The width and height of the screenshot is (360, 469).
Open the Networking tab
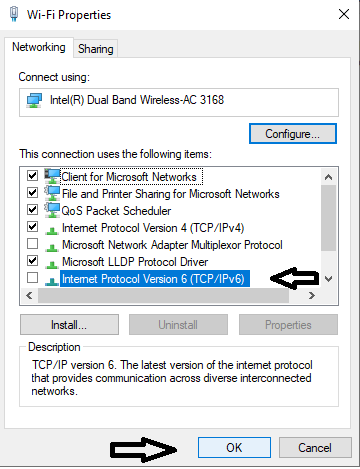39,47
